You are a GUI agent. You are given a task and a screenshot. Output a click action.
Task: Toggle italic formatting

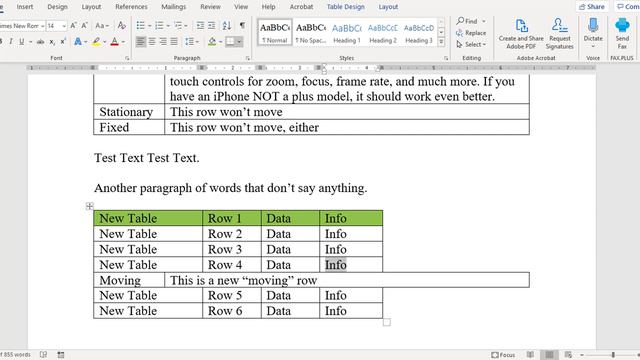pos(11,42)
